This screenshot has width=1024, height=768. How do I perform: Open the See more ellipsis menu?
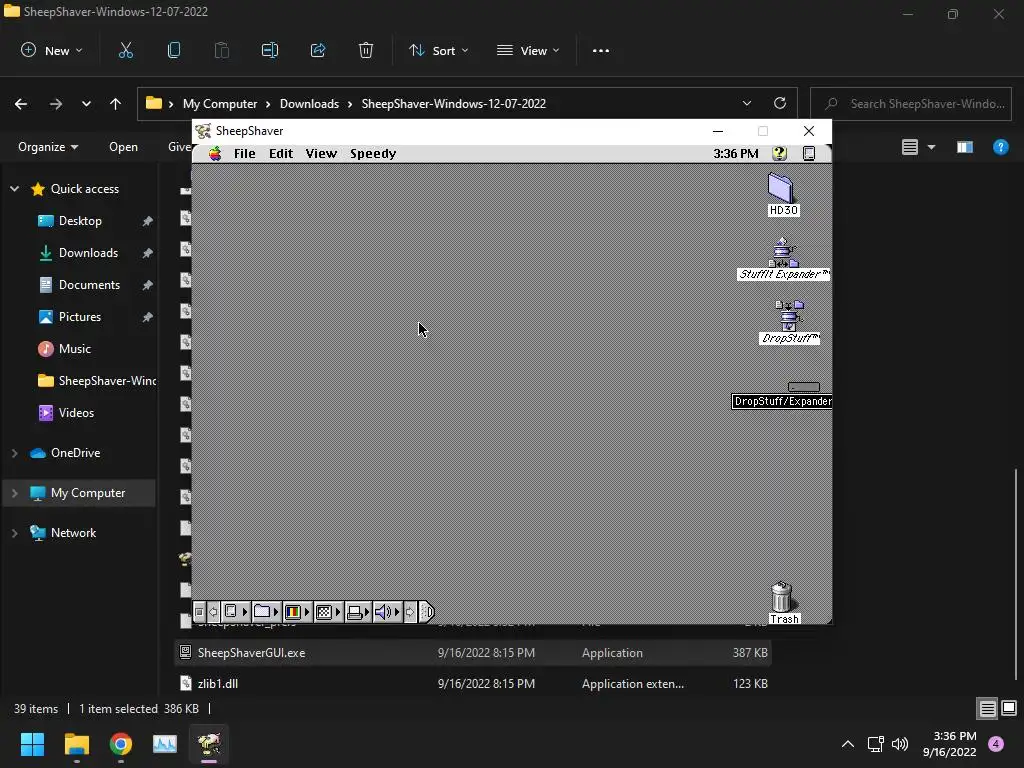(601, 50)
